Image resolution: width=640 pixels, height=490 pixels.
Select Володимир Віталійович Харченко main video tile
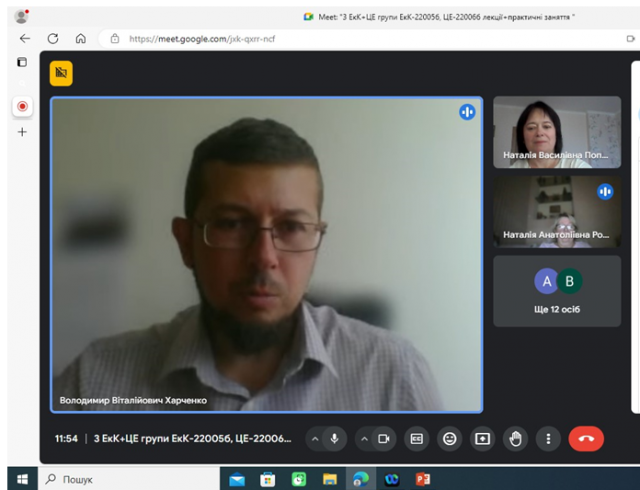pyautogui.click(x=267, y=255)
